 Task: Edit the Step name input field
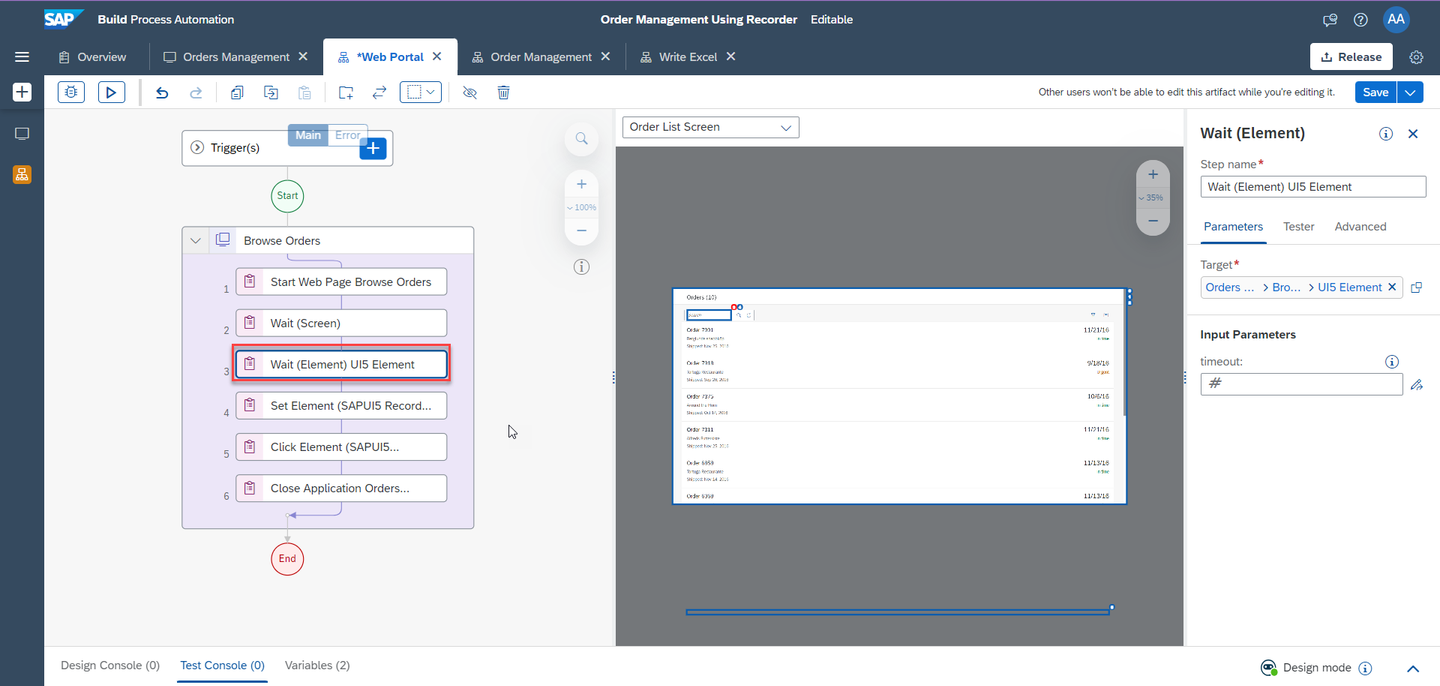click(x=1313, y=187)
